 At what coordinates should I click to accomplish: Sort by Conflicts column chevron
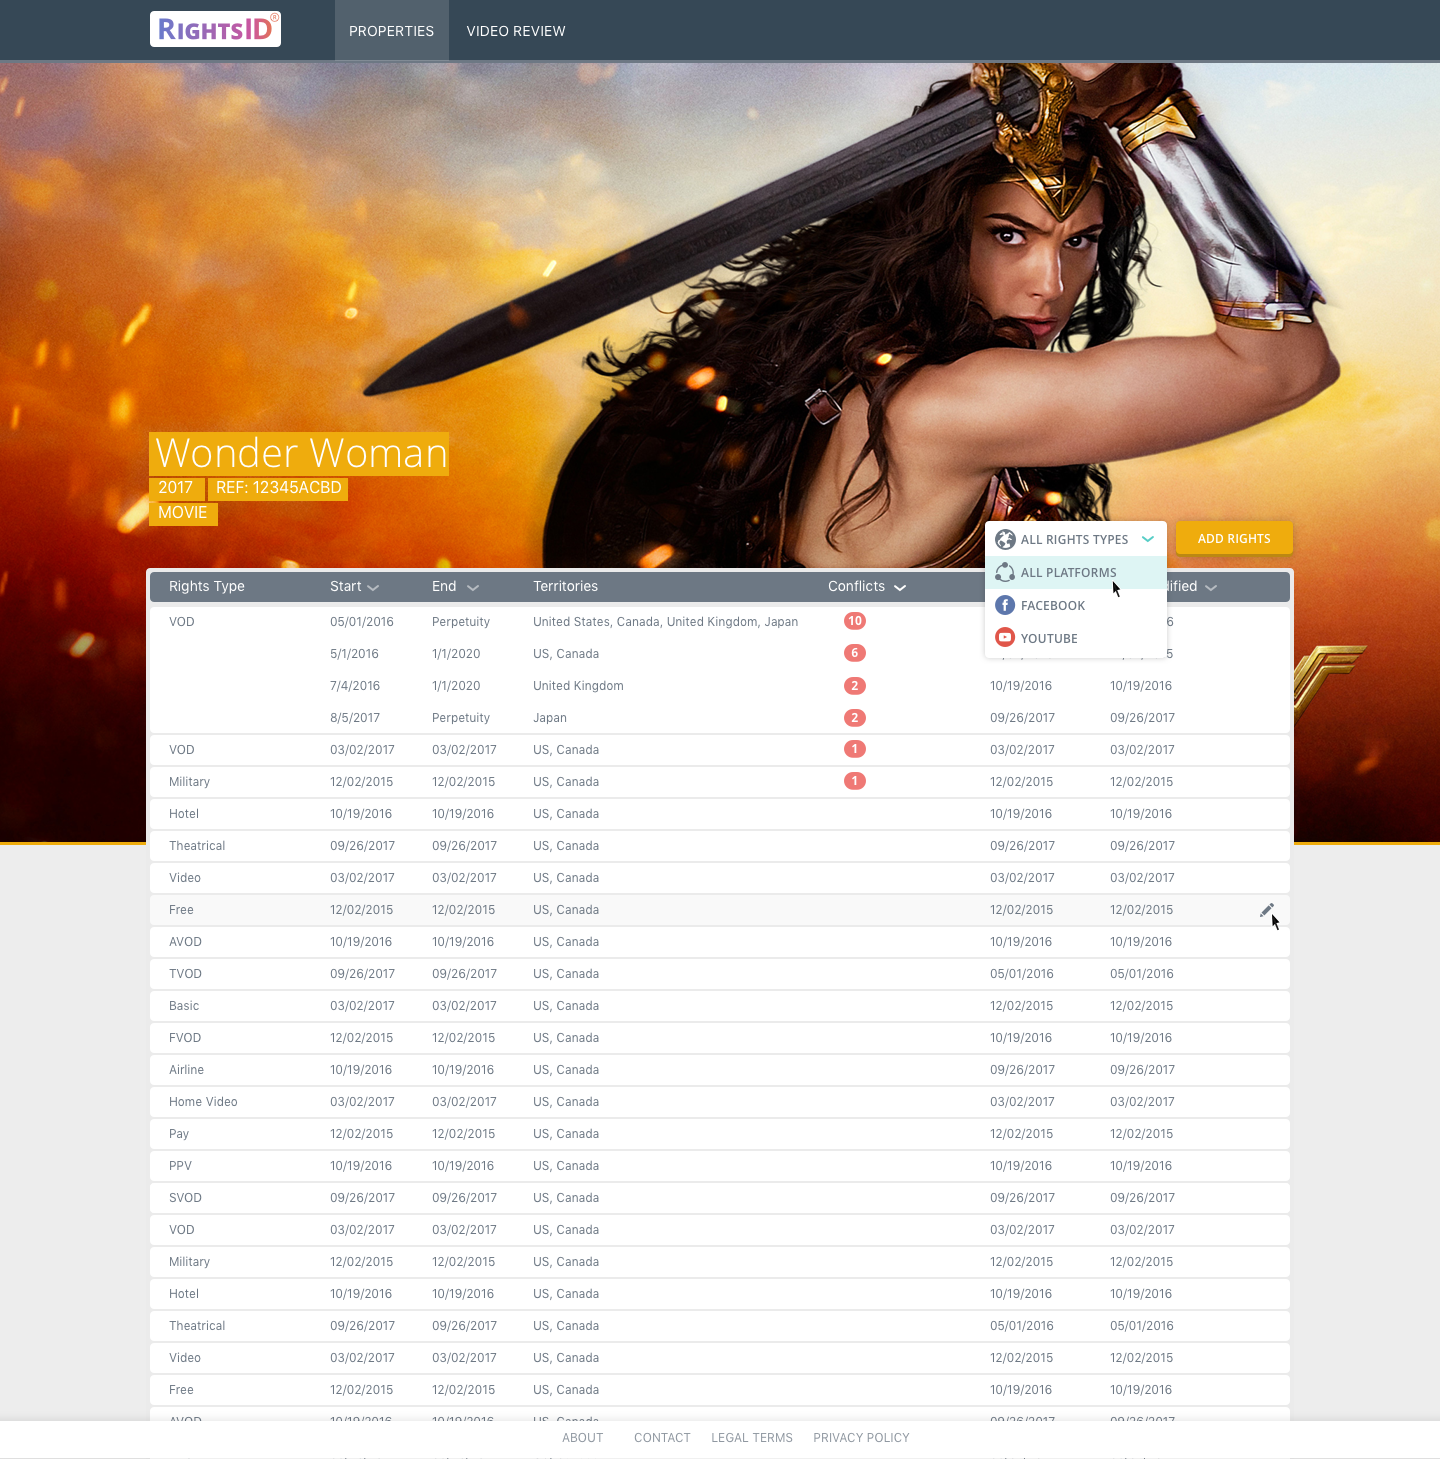[900, 588]
